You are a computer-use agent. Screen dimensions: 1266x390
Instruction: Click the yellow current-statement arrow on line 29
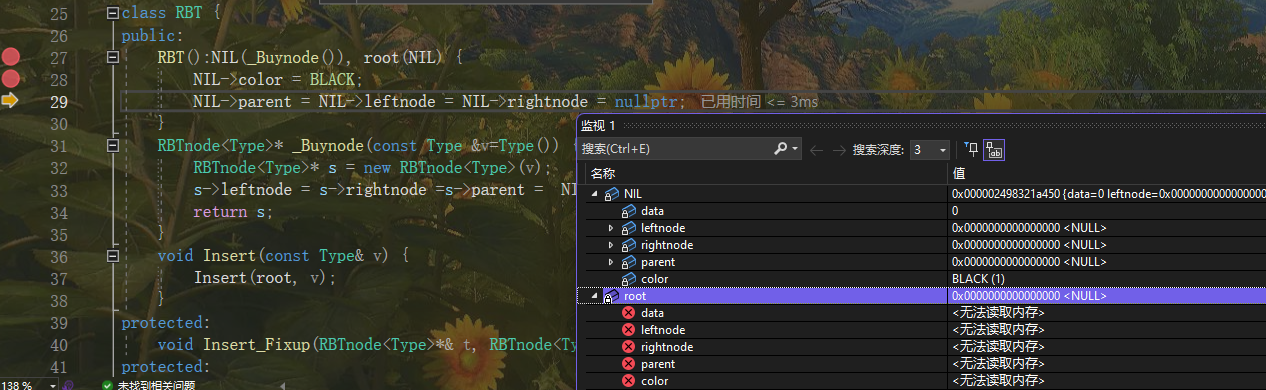pos(11,101)
